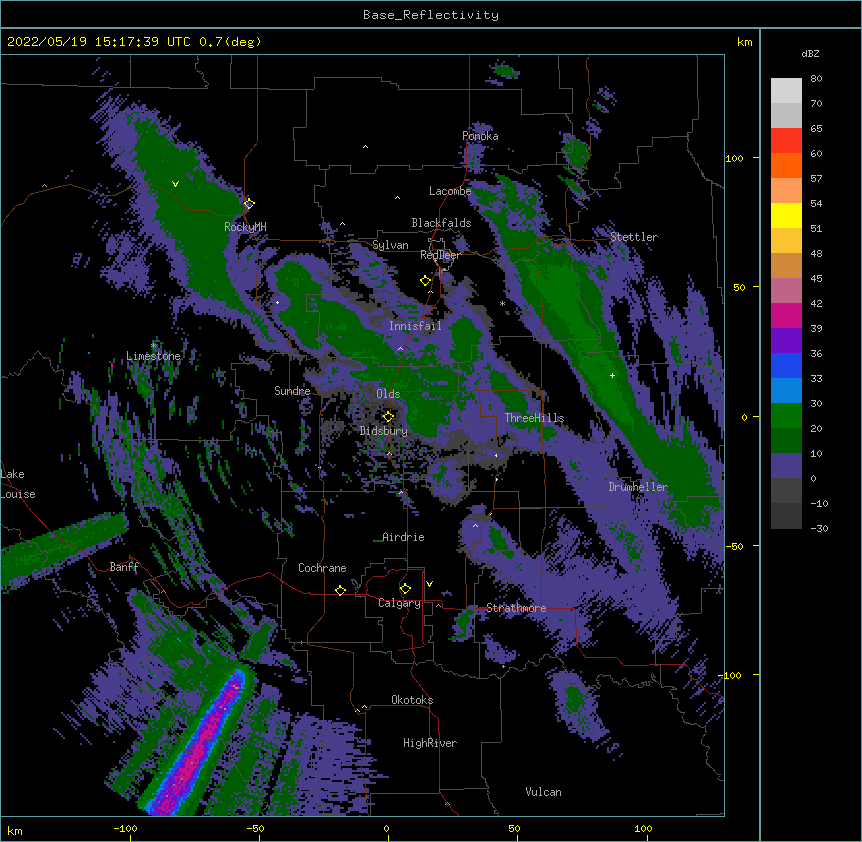Click the yellow v marker northwest of RockyMH
The image size is (862, 842).
(x=175, y=184)
